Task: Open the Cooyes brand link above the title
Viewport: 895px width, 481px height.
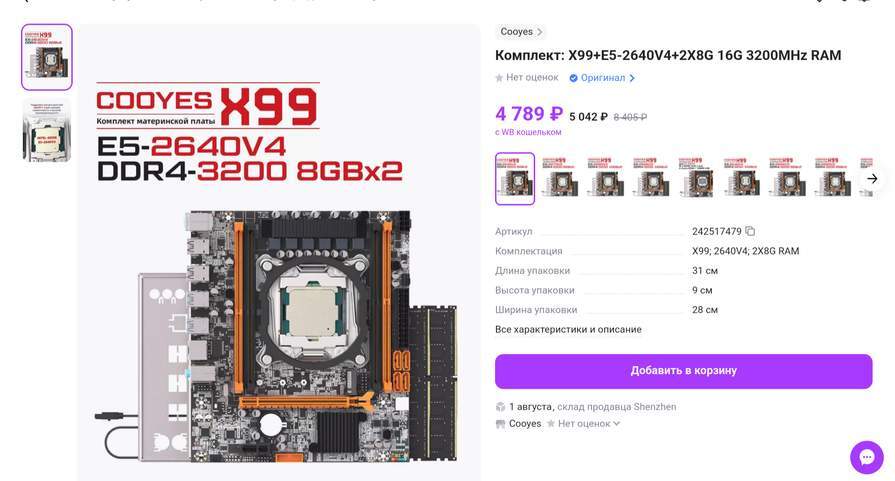Action: pyautogui.click(x=517, y=32)
